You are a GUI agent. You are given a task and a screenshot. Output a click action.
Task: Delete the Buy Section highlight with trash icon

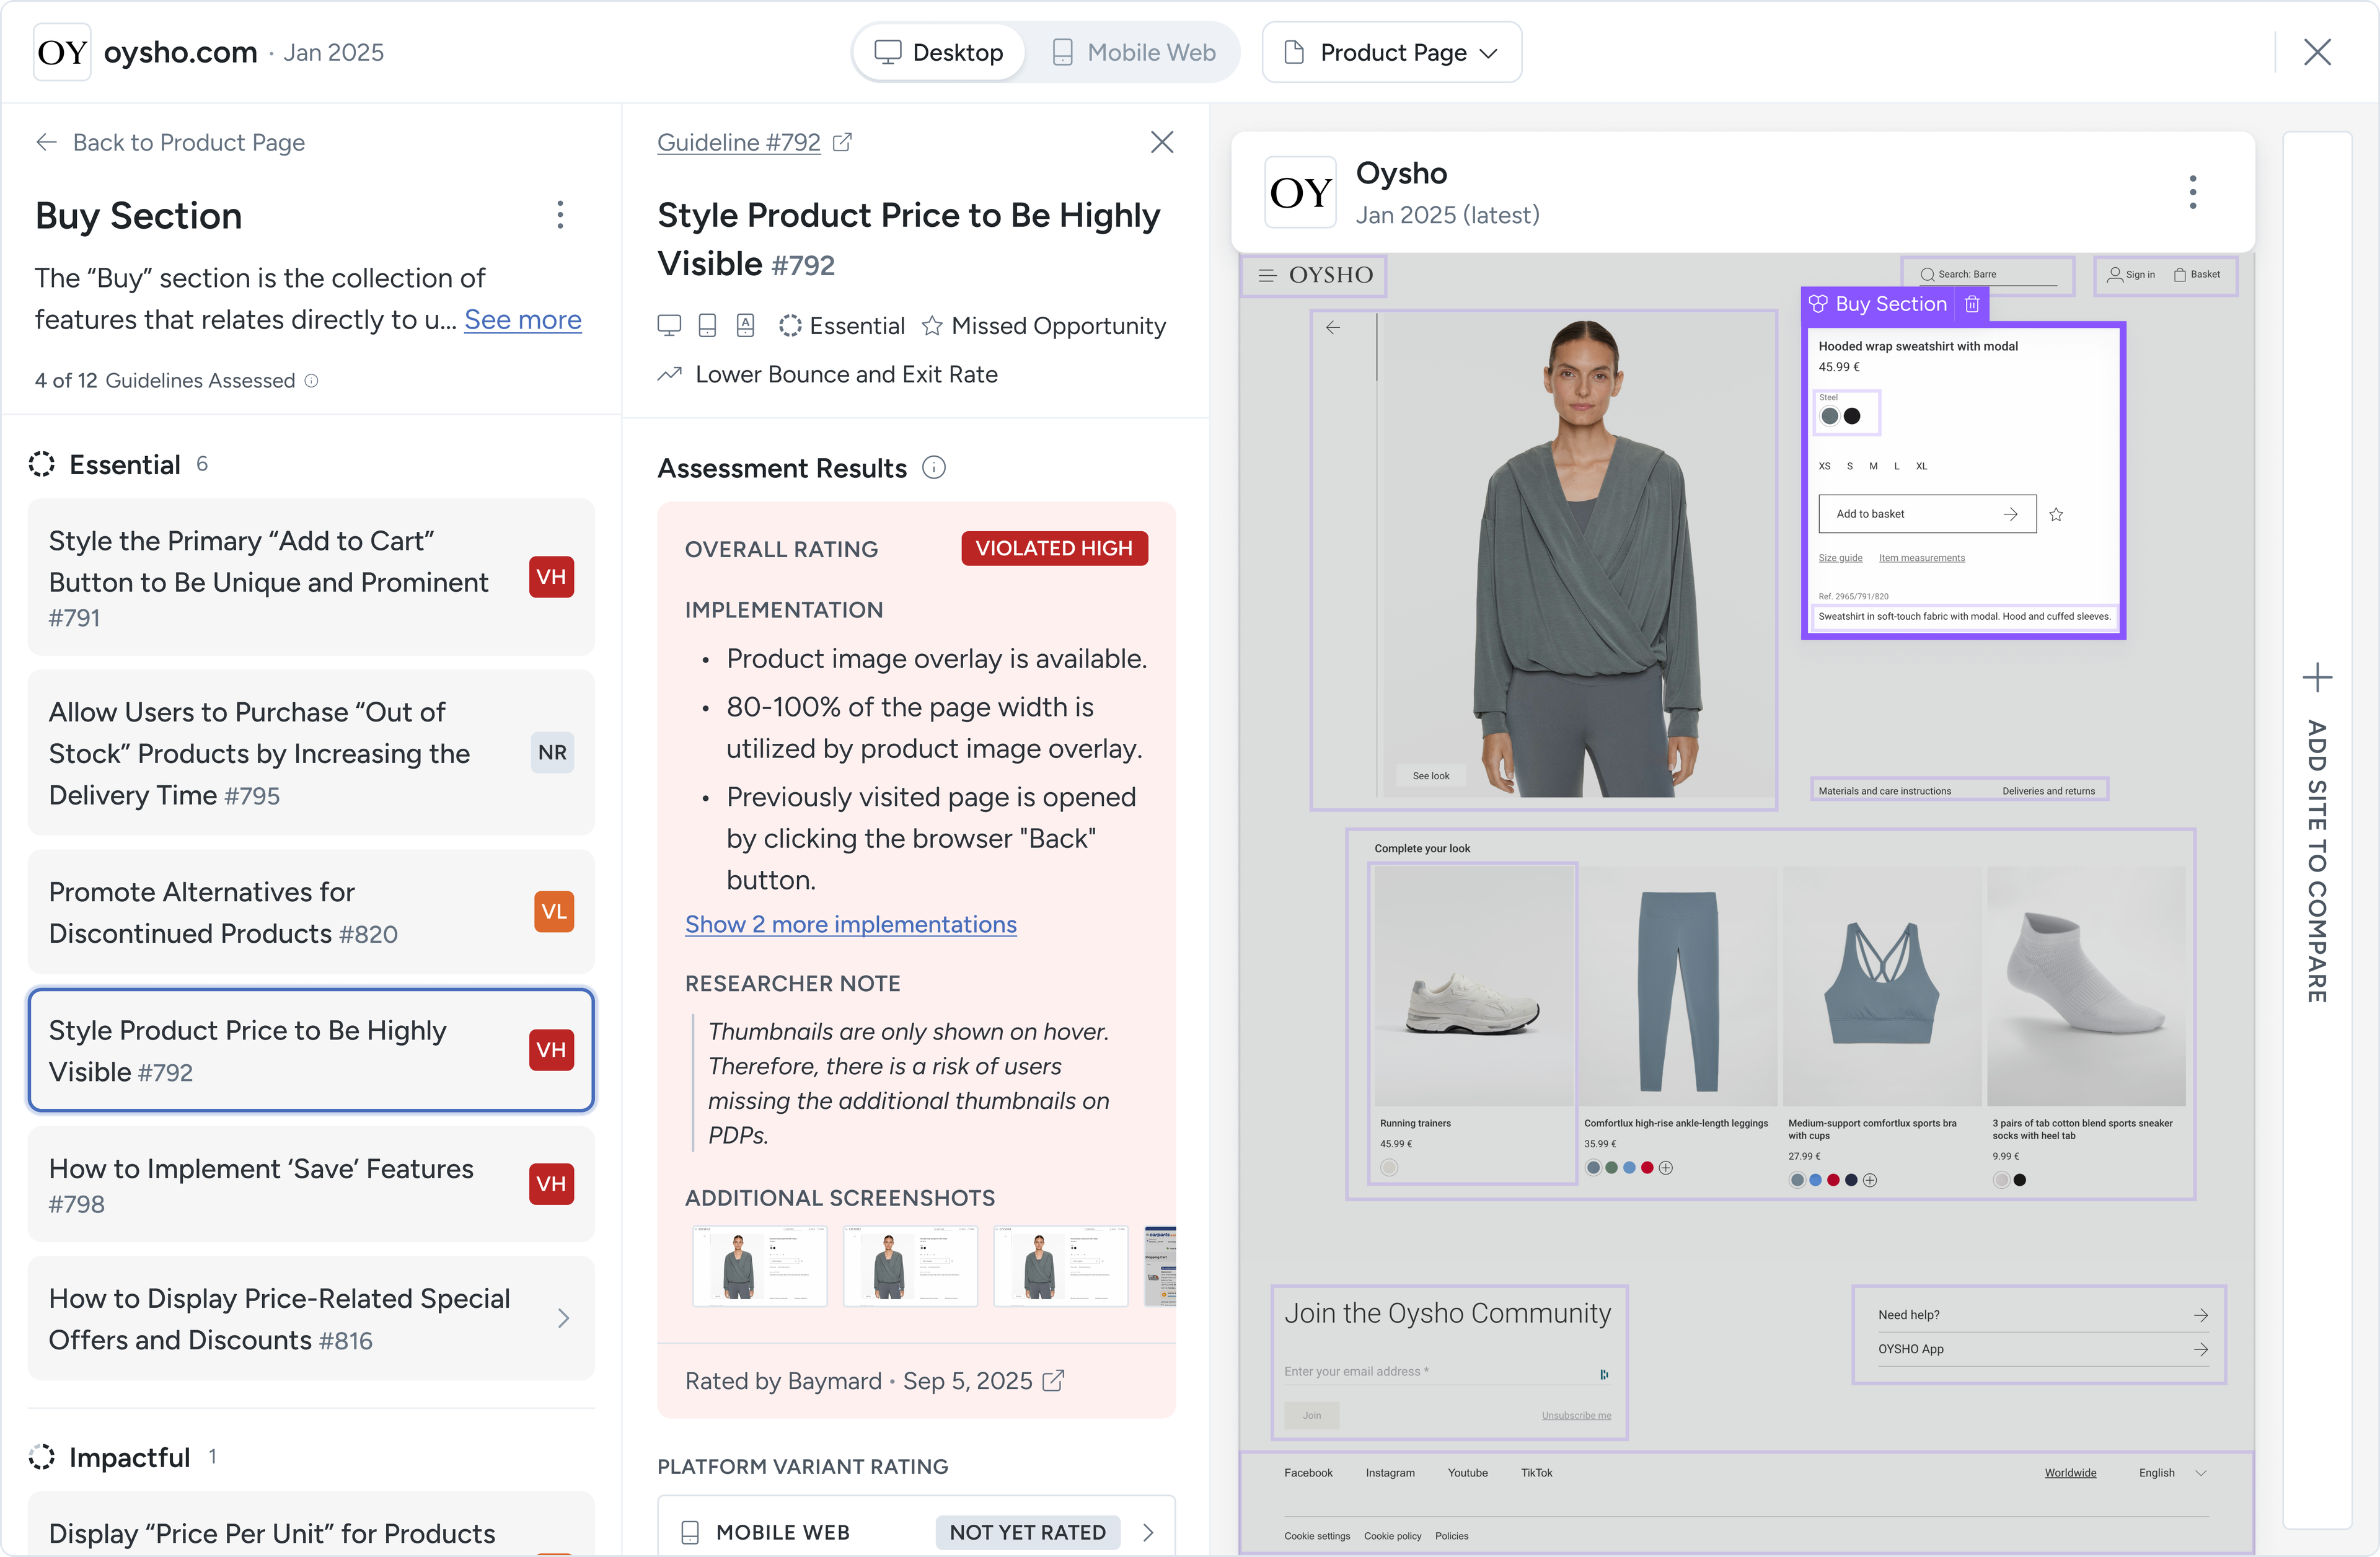point(1972,304)
